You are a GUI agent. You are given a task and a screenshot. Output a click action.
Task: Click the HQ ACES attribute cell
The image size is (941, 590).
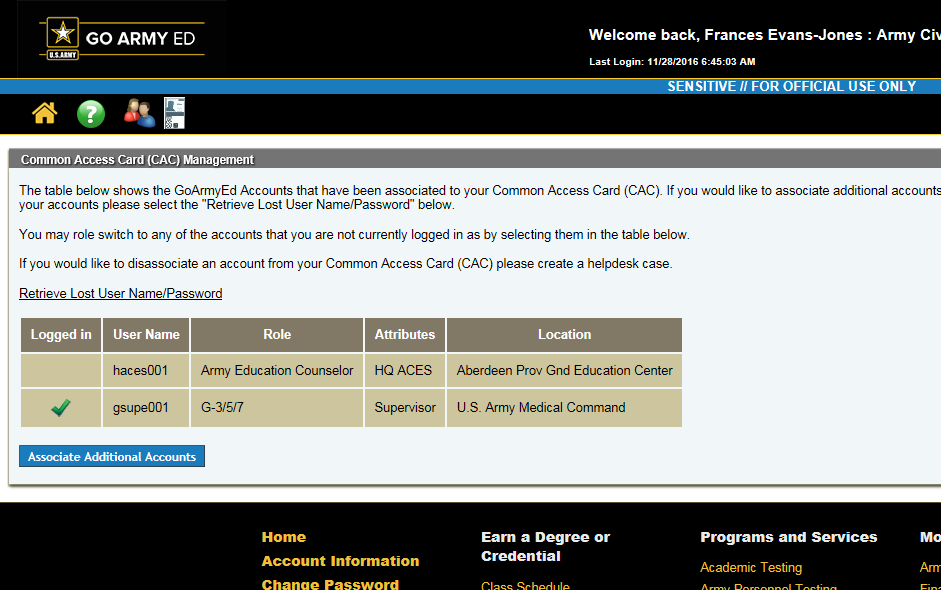[404, 371]
